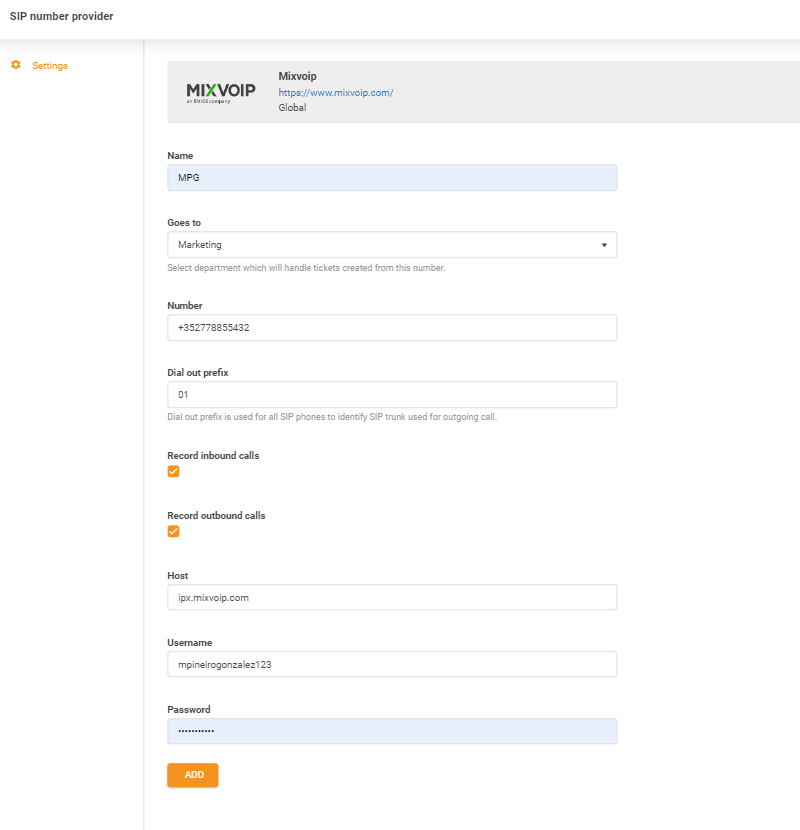Click the Record inbound calls label
Viewport: 800px width, 830px height.
coord(213,456)
